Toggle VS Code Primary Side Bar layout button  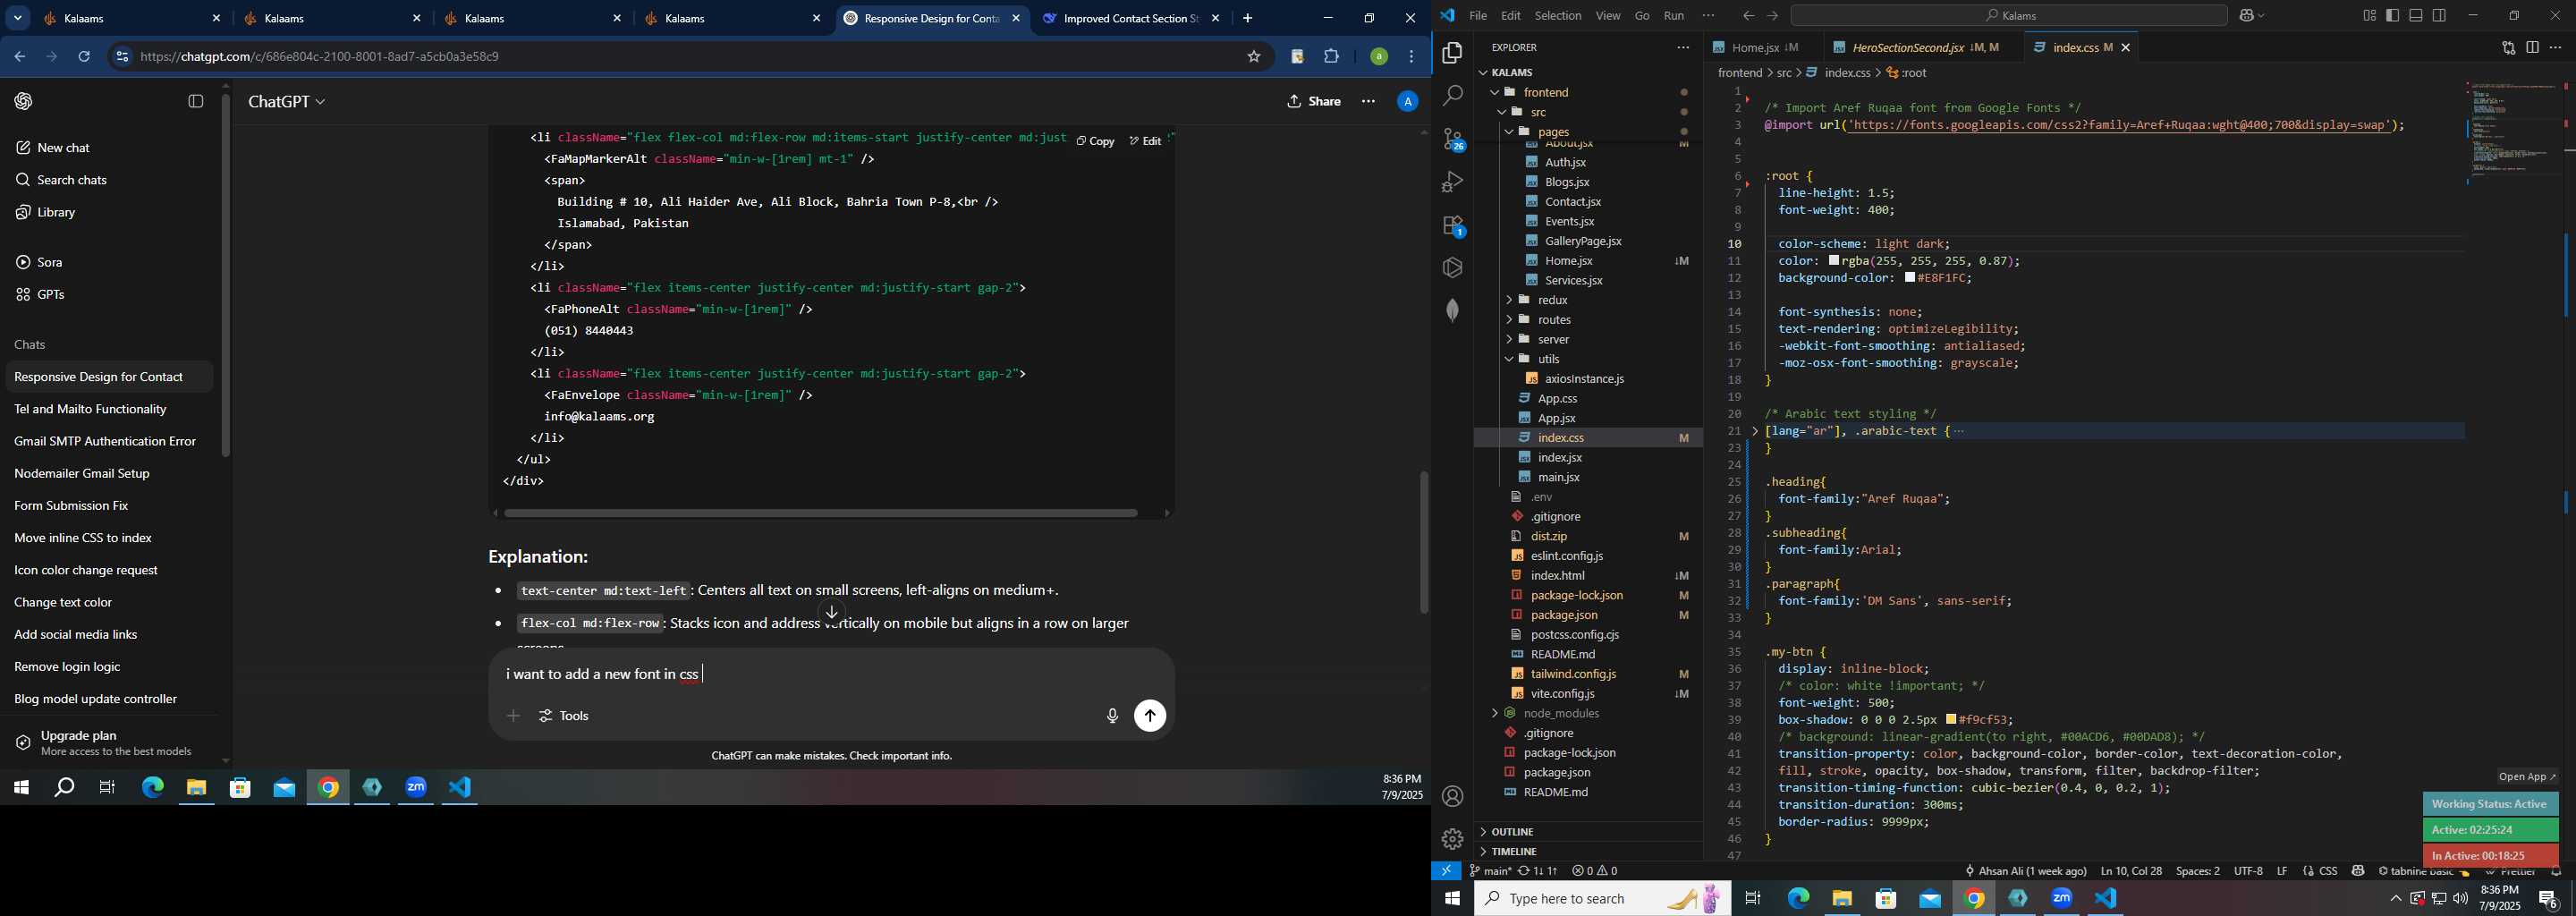point(2393,16)
